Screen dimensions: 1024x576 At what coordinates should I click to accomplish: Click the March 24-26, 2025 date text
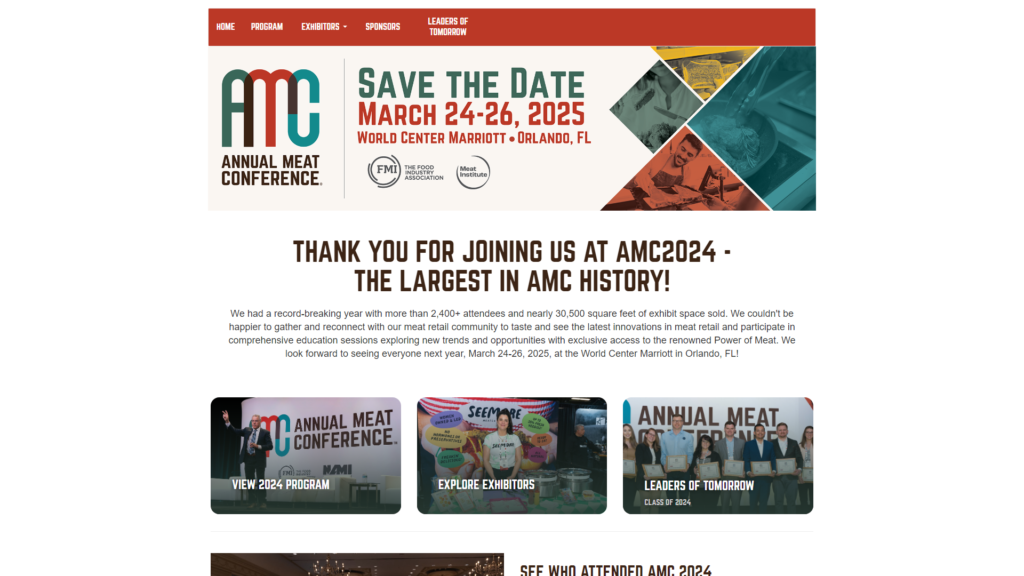471,114
